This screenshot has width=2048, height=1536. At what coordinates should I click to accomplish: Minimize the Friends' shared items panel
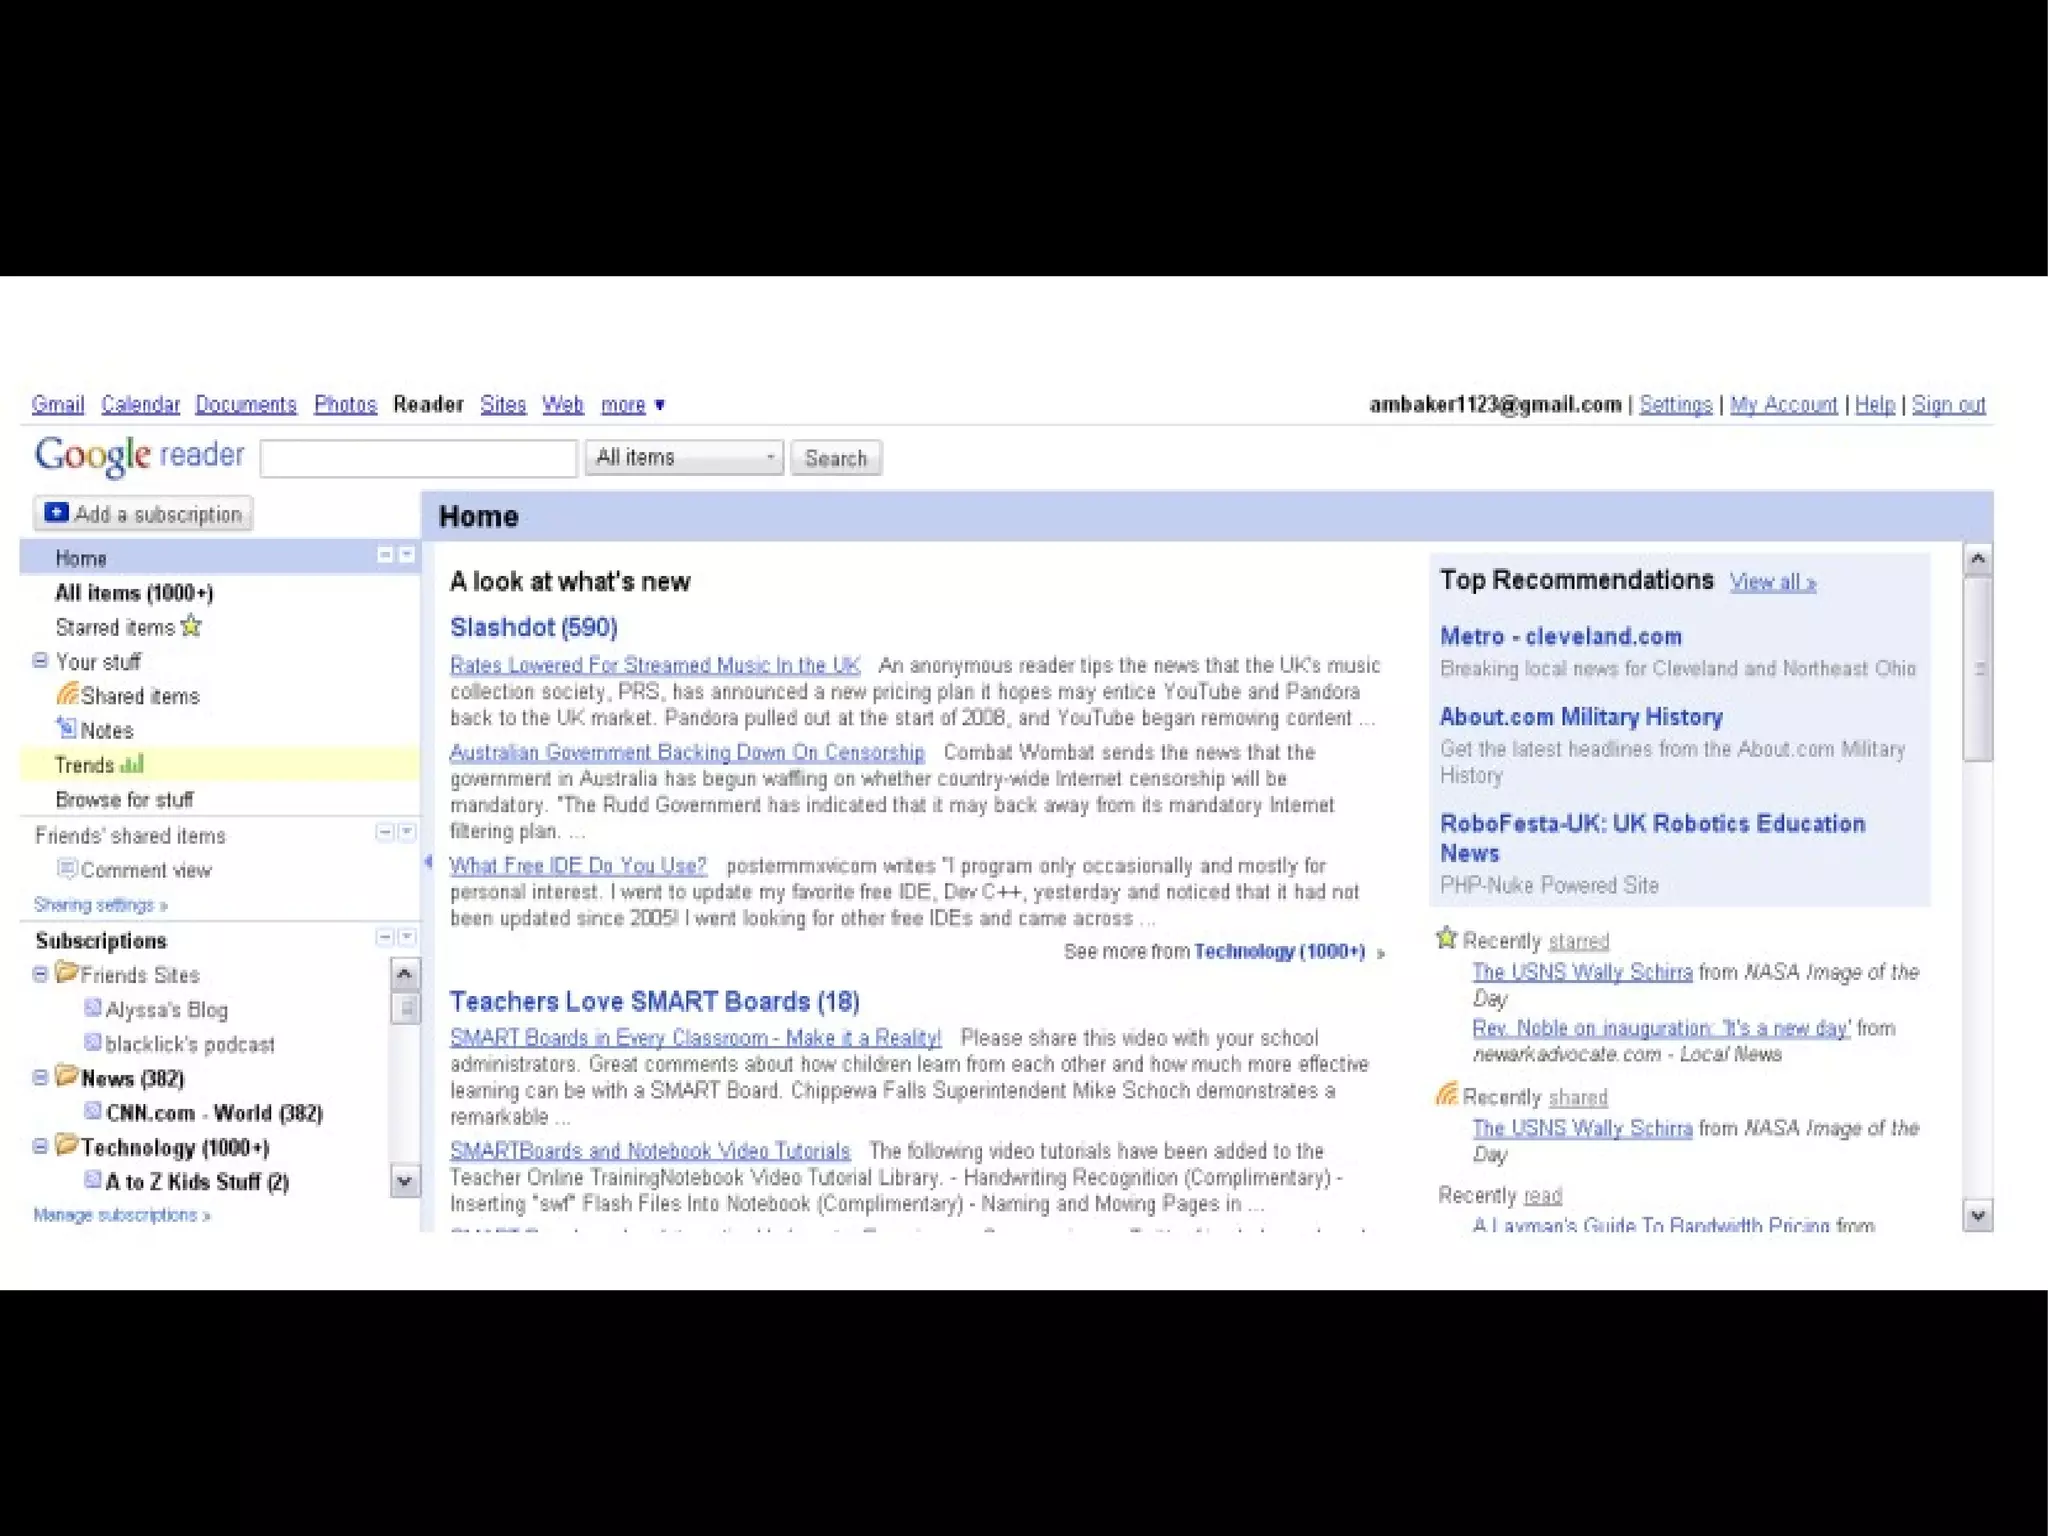[x=384, y=832]
